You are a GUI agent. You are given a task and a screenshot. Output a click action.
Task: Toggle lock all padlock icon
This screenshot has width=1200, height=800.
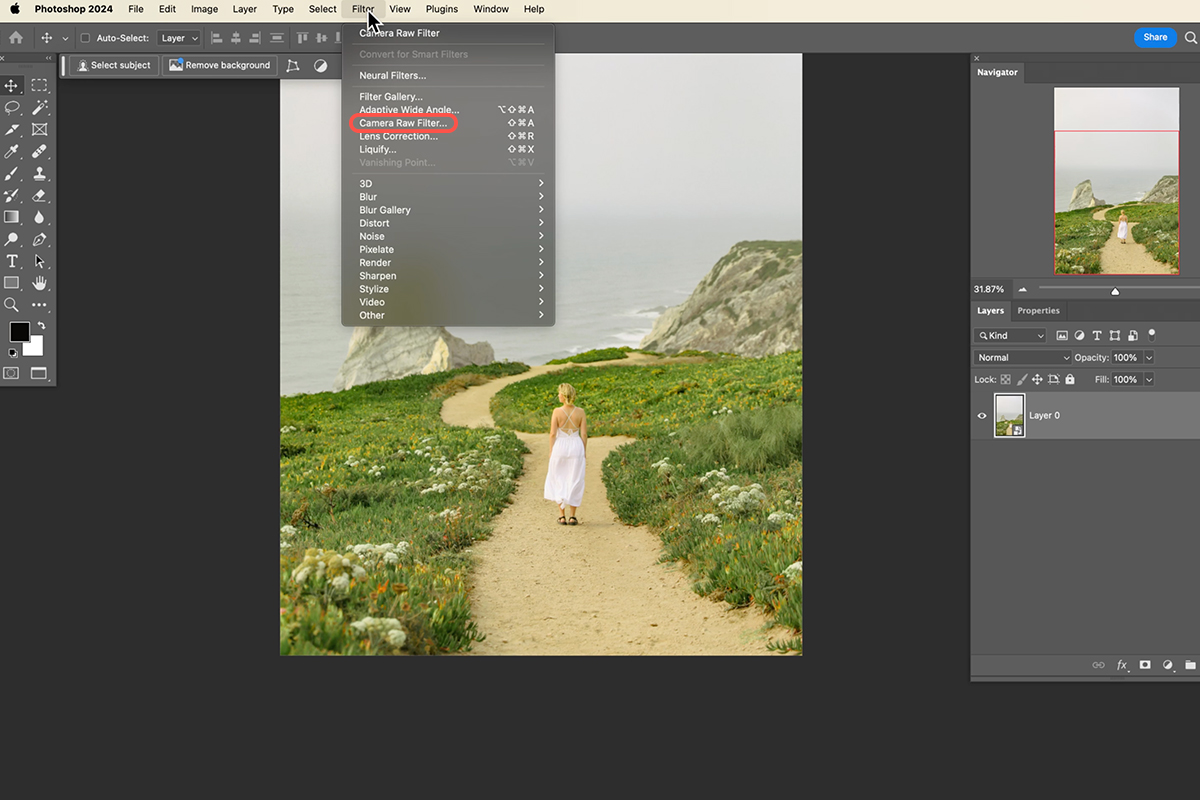point(1070,380)
